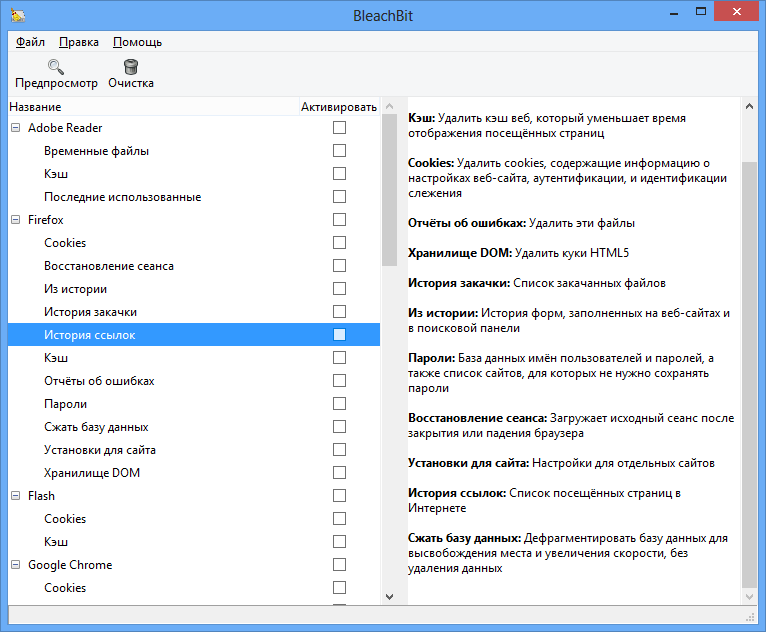Click the window resize grip corner
The width and height of the screenshot is (766, 632).
point(750,617)
